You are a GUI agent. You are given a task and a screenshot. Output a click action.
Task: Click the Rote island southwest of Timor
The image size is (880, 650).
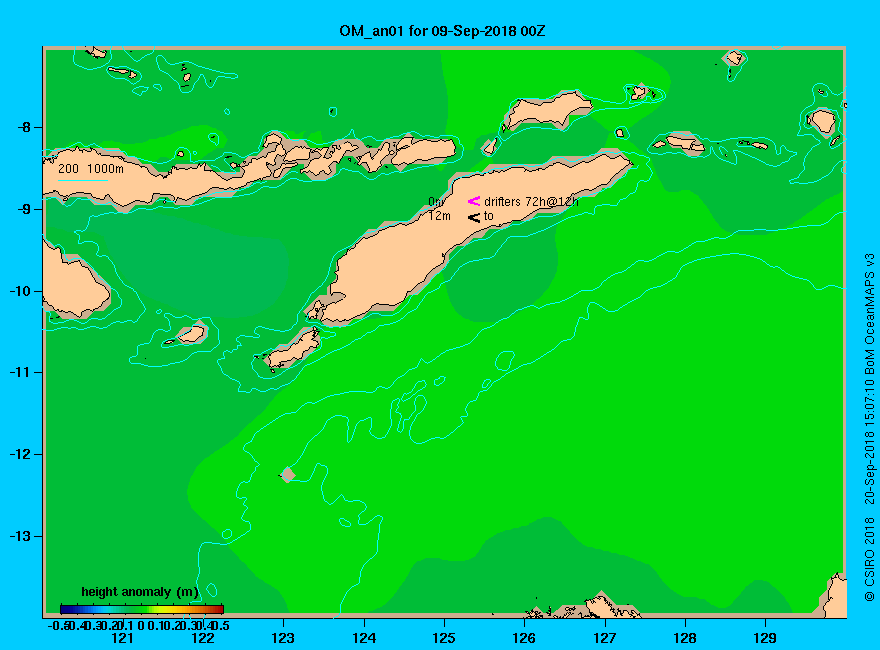tap(293, 349)
